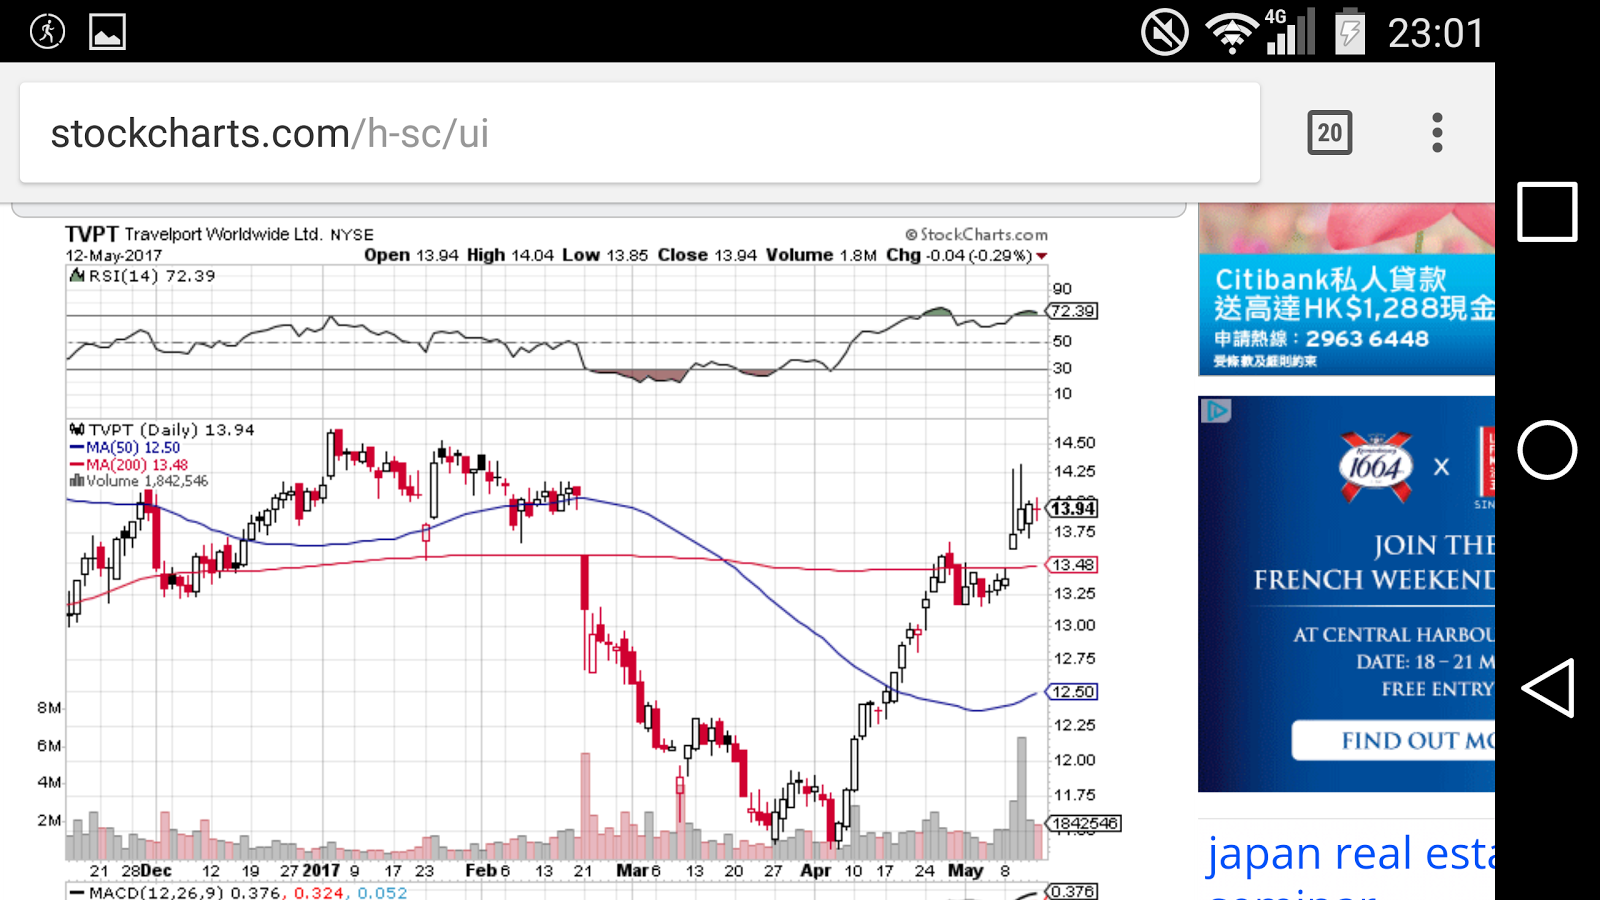Screen dimensions: 1600x900
Task: Click the 14.50 price level on the axis
Action: [1074, 443]
